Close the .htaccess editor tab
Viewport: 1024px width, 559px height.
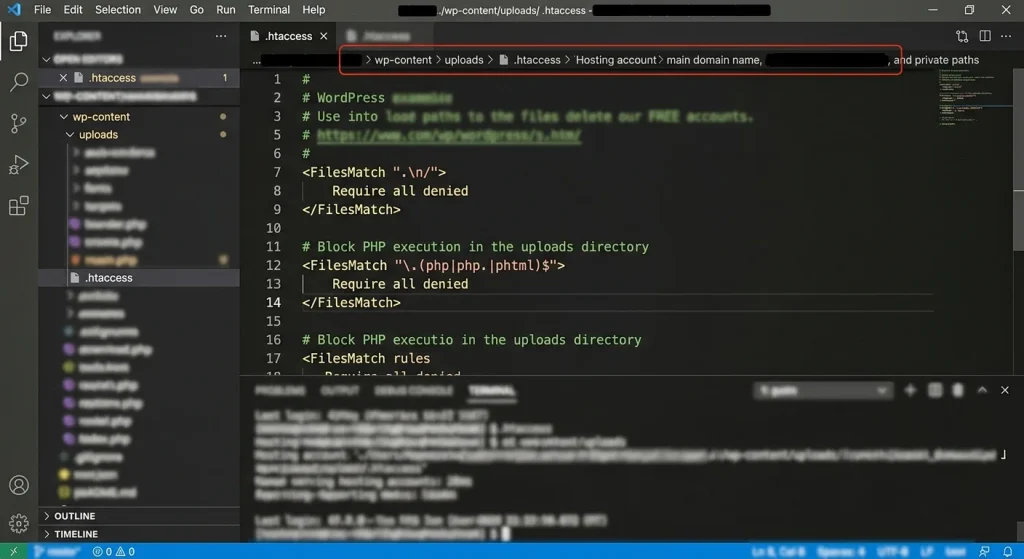coord(323,36)
